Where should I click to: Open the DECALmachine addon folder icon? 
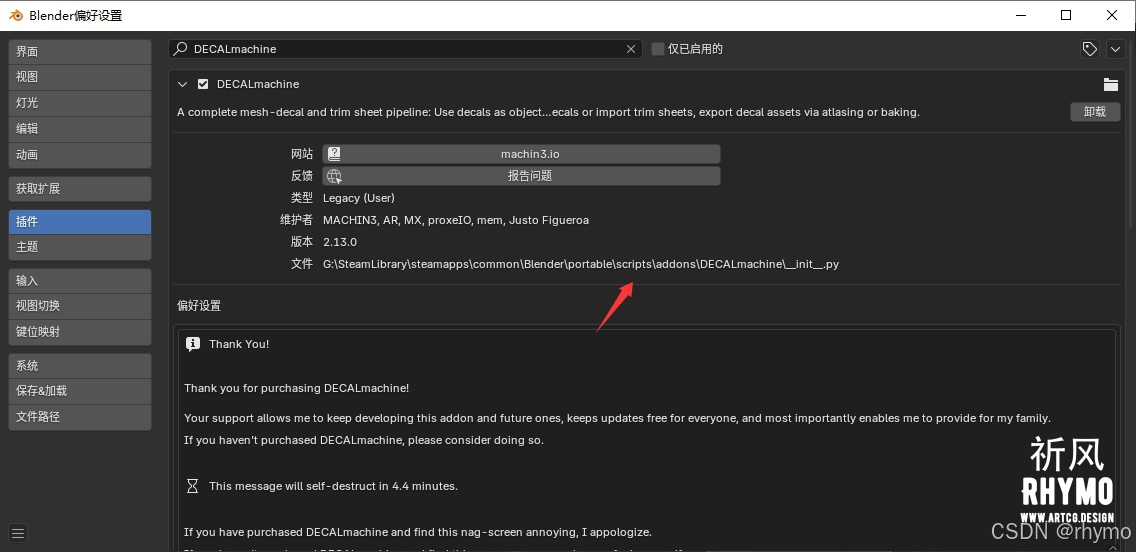pyautogui.click(x=1111, y=84)
